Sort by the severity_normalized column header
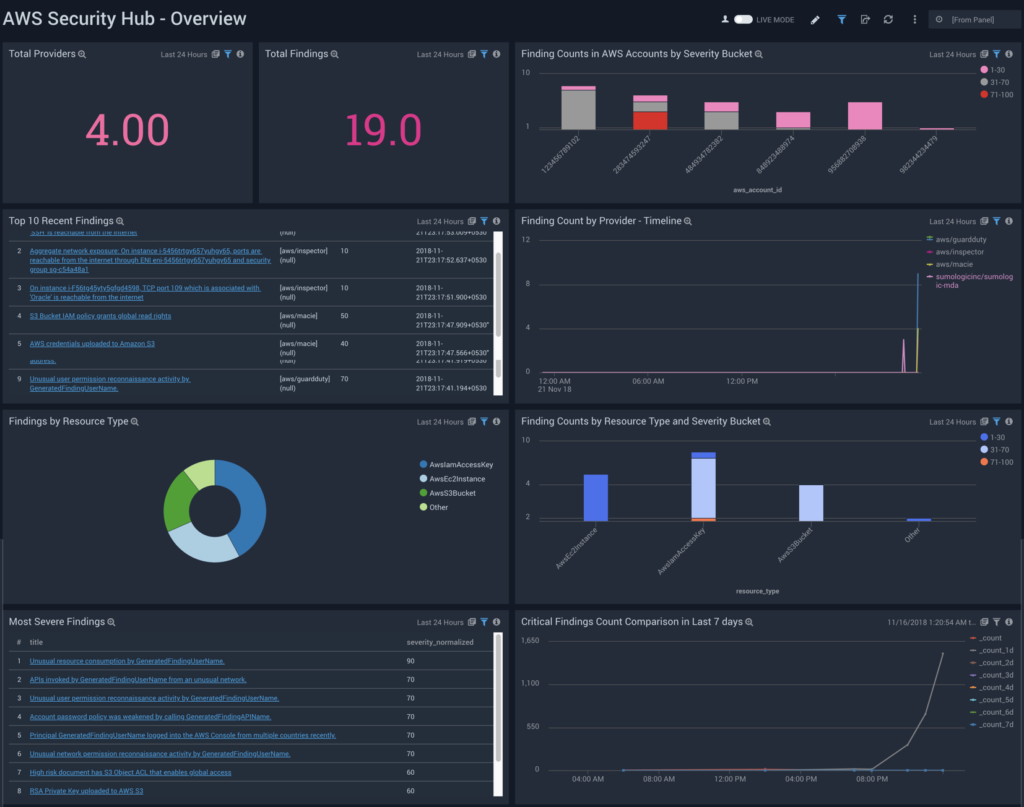 tap(440, 642)
